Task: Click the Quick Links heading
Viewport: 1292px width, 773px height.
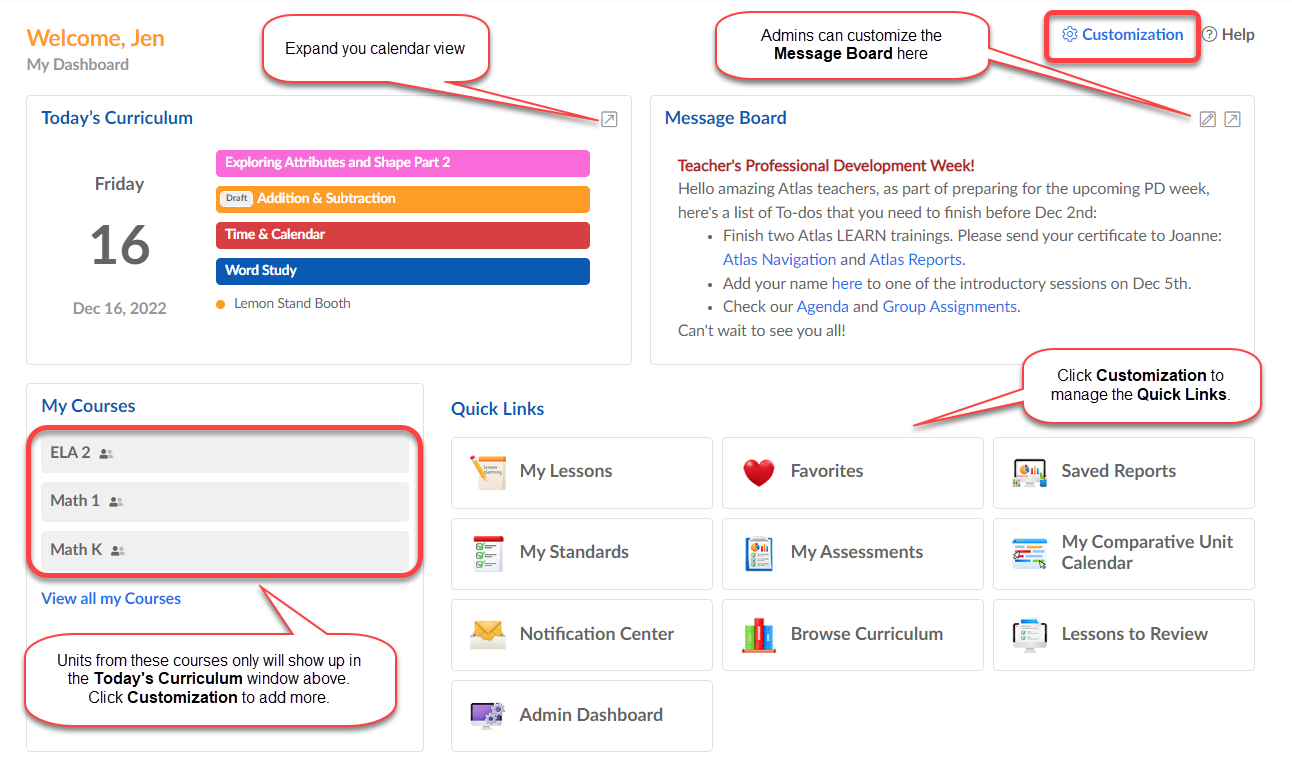Action: click(x=498, y=409)
